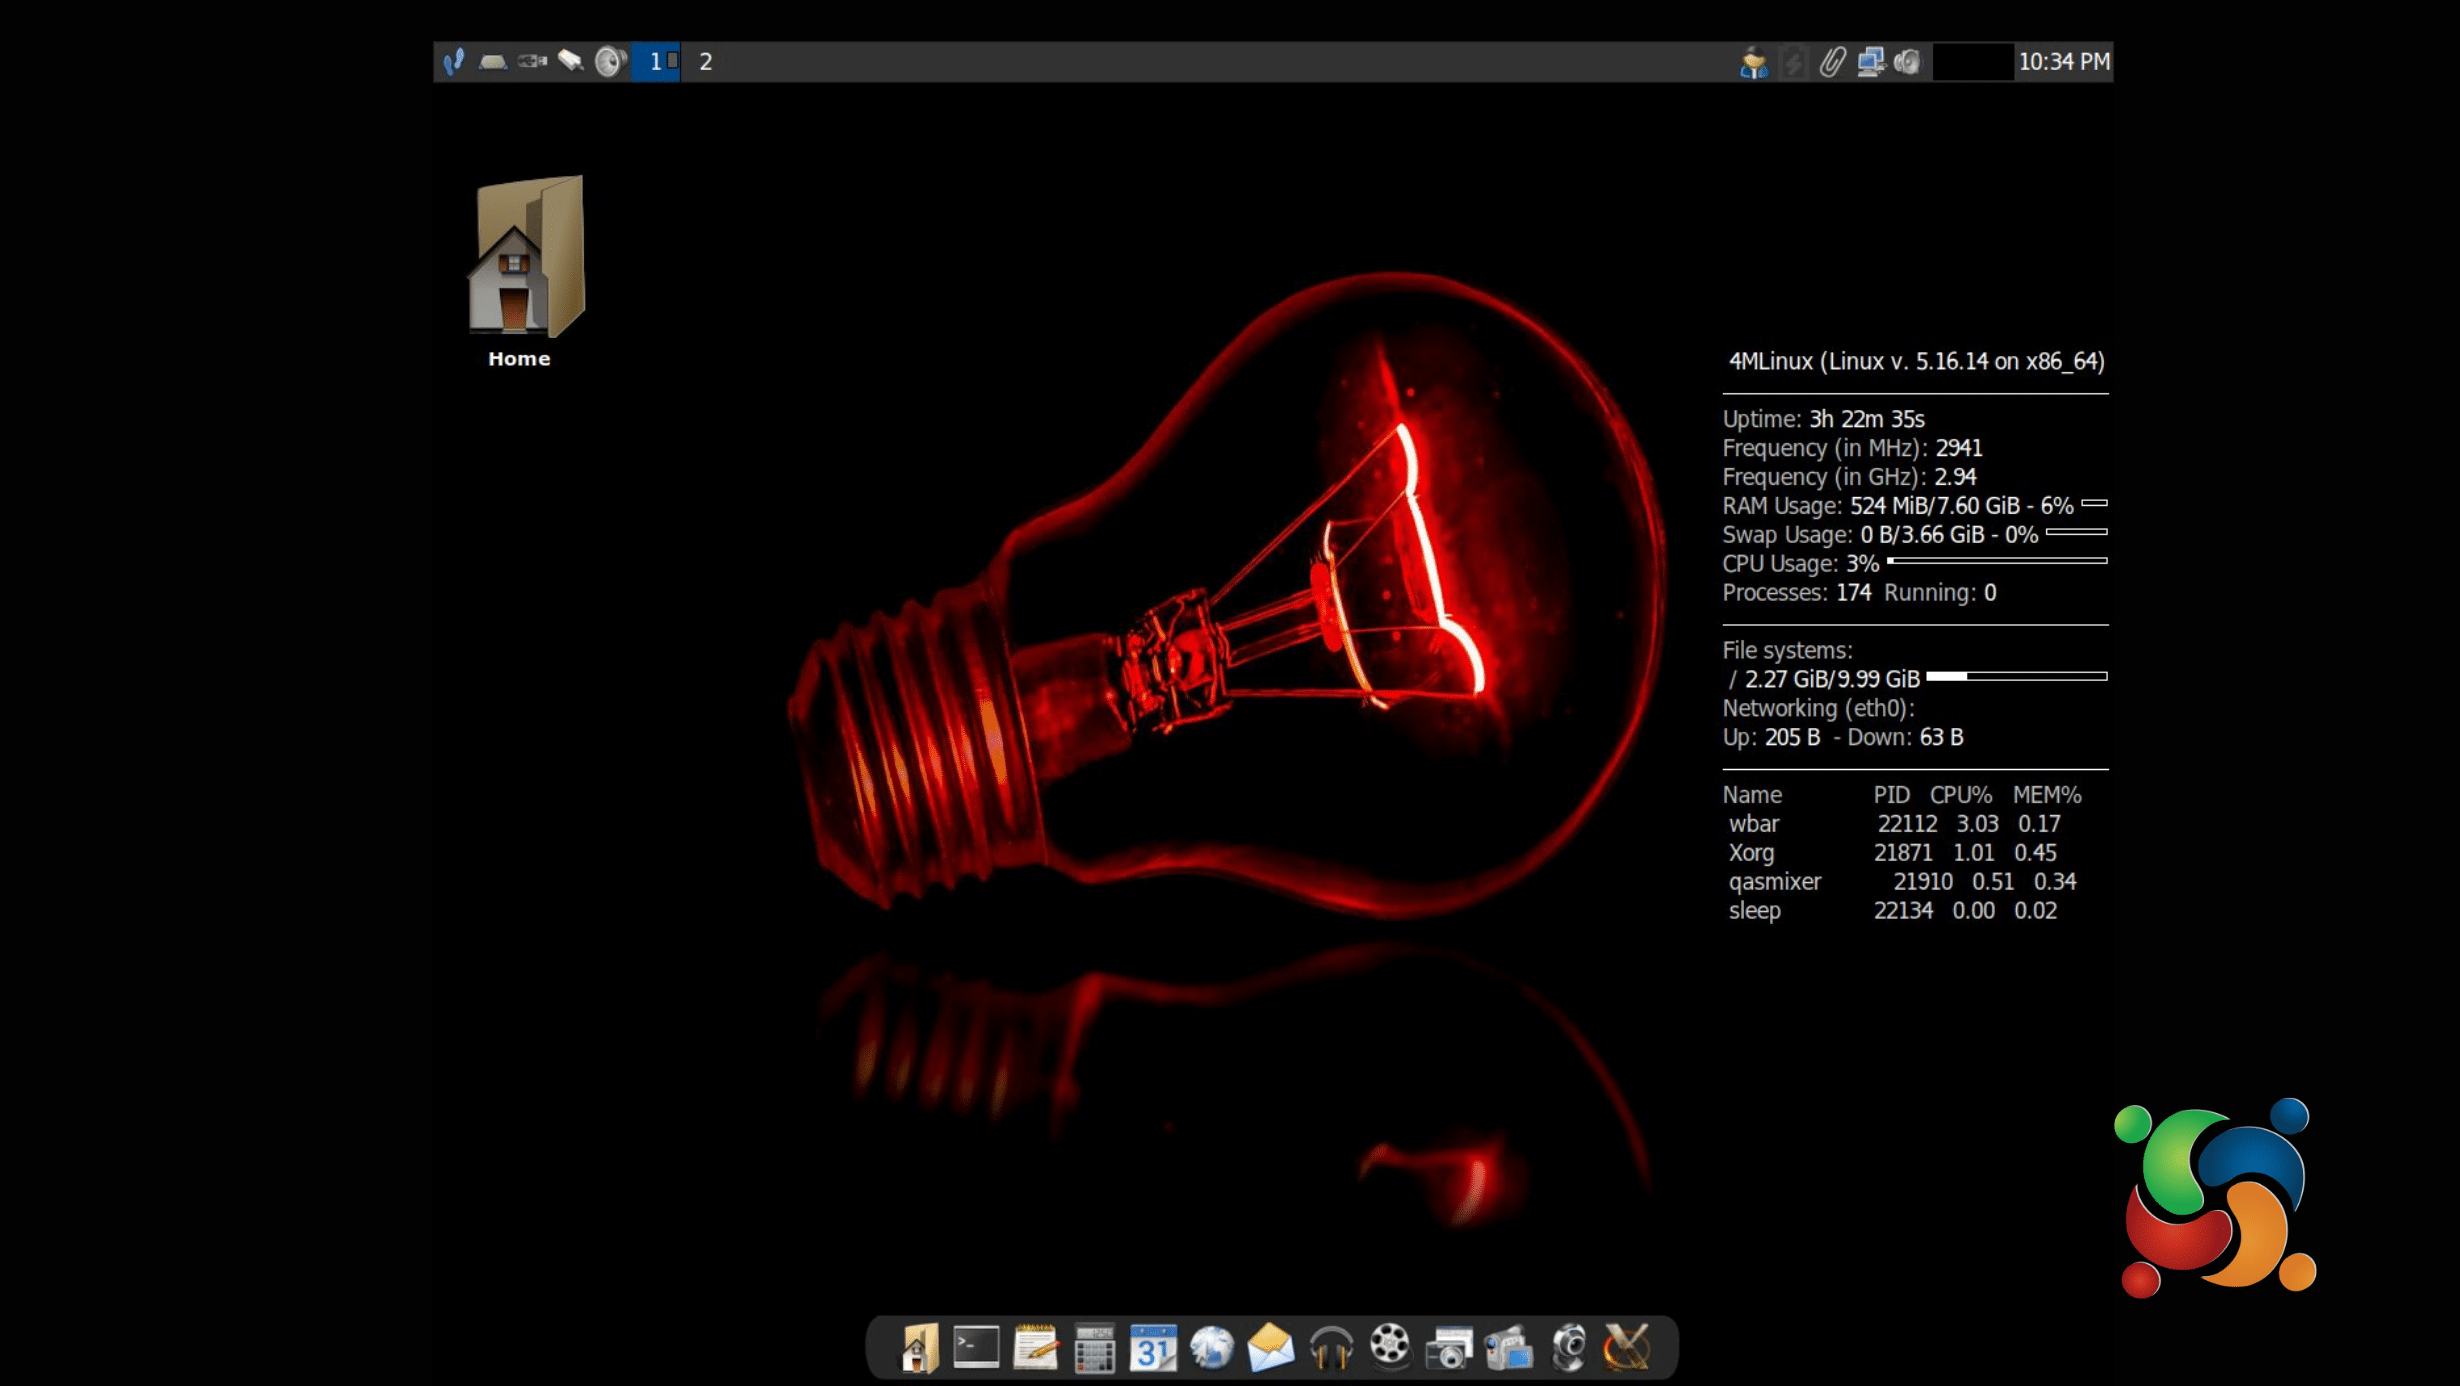Launch the headphones audio player in dock
The width and height of the screenshot is (2460, 1386).
pos(1331,1349)
